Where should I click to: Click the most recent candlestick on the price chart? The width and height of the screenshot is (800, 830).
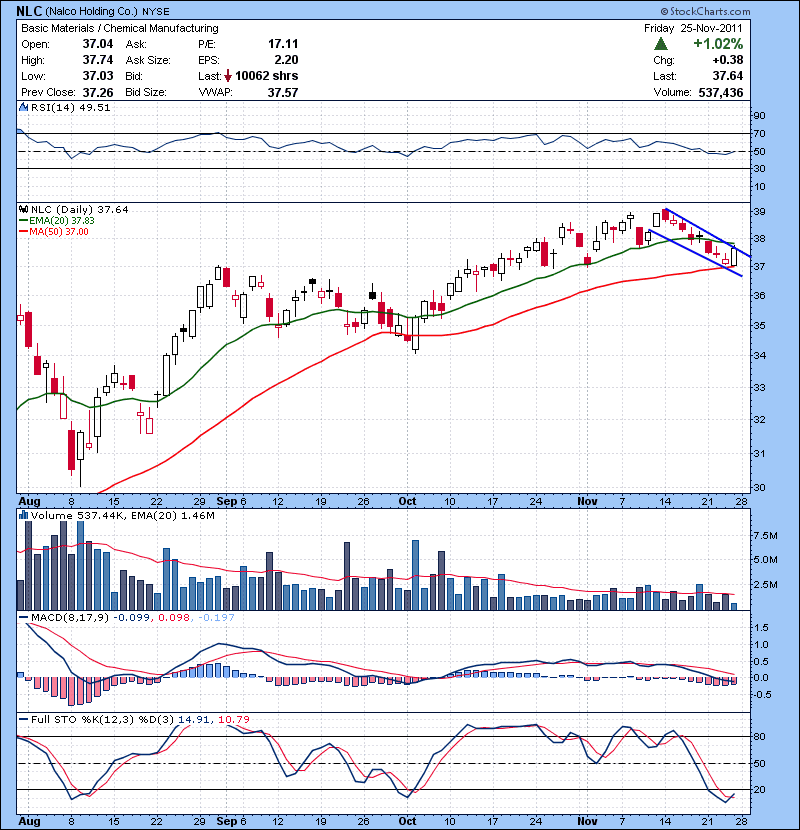click(734, 255)
